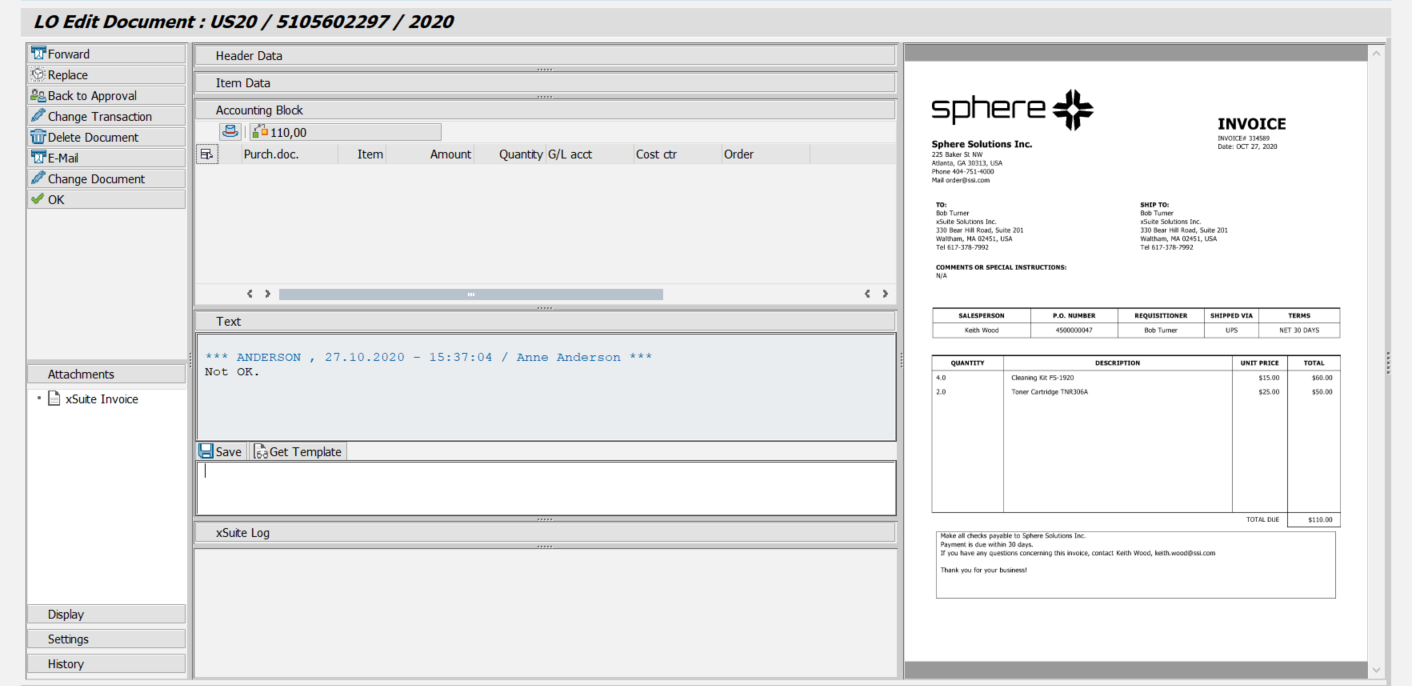The height and width of the screenshot is (686, 1412).
Task: Click the Forward action icon
Action: (39, 53)
